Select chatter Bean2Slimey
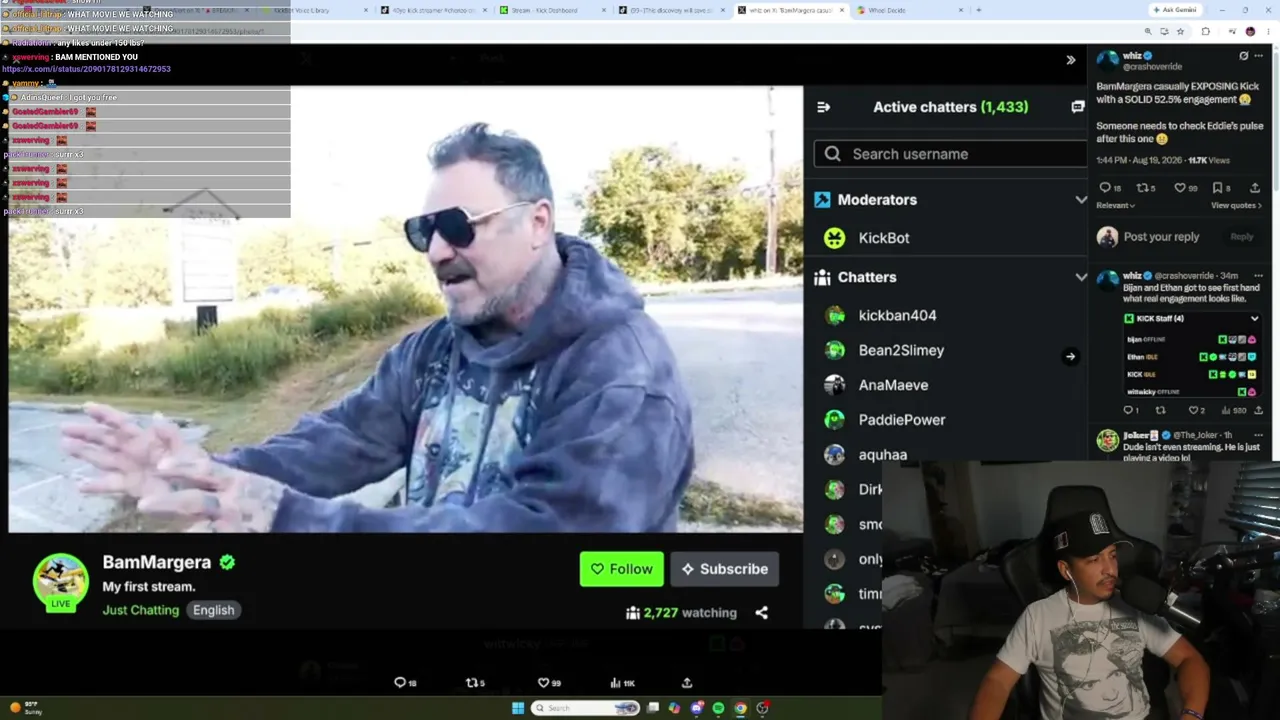 pyautogui.click(x=901, y=350)
